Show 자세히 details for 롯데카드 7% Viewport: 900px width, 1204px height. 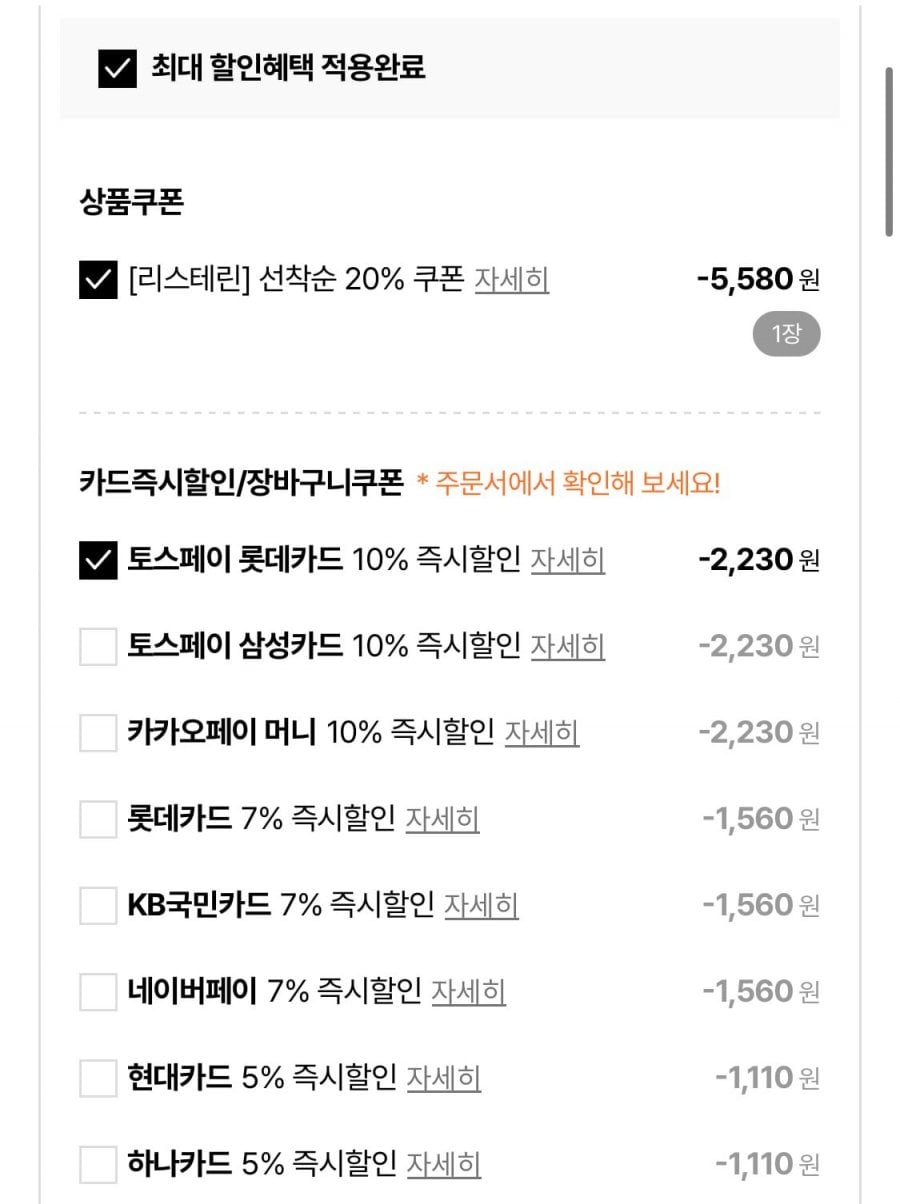[x=442, y=820]
